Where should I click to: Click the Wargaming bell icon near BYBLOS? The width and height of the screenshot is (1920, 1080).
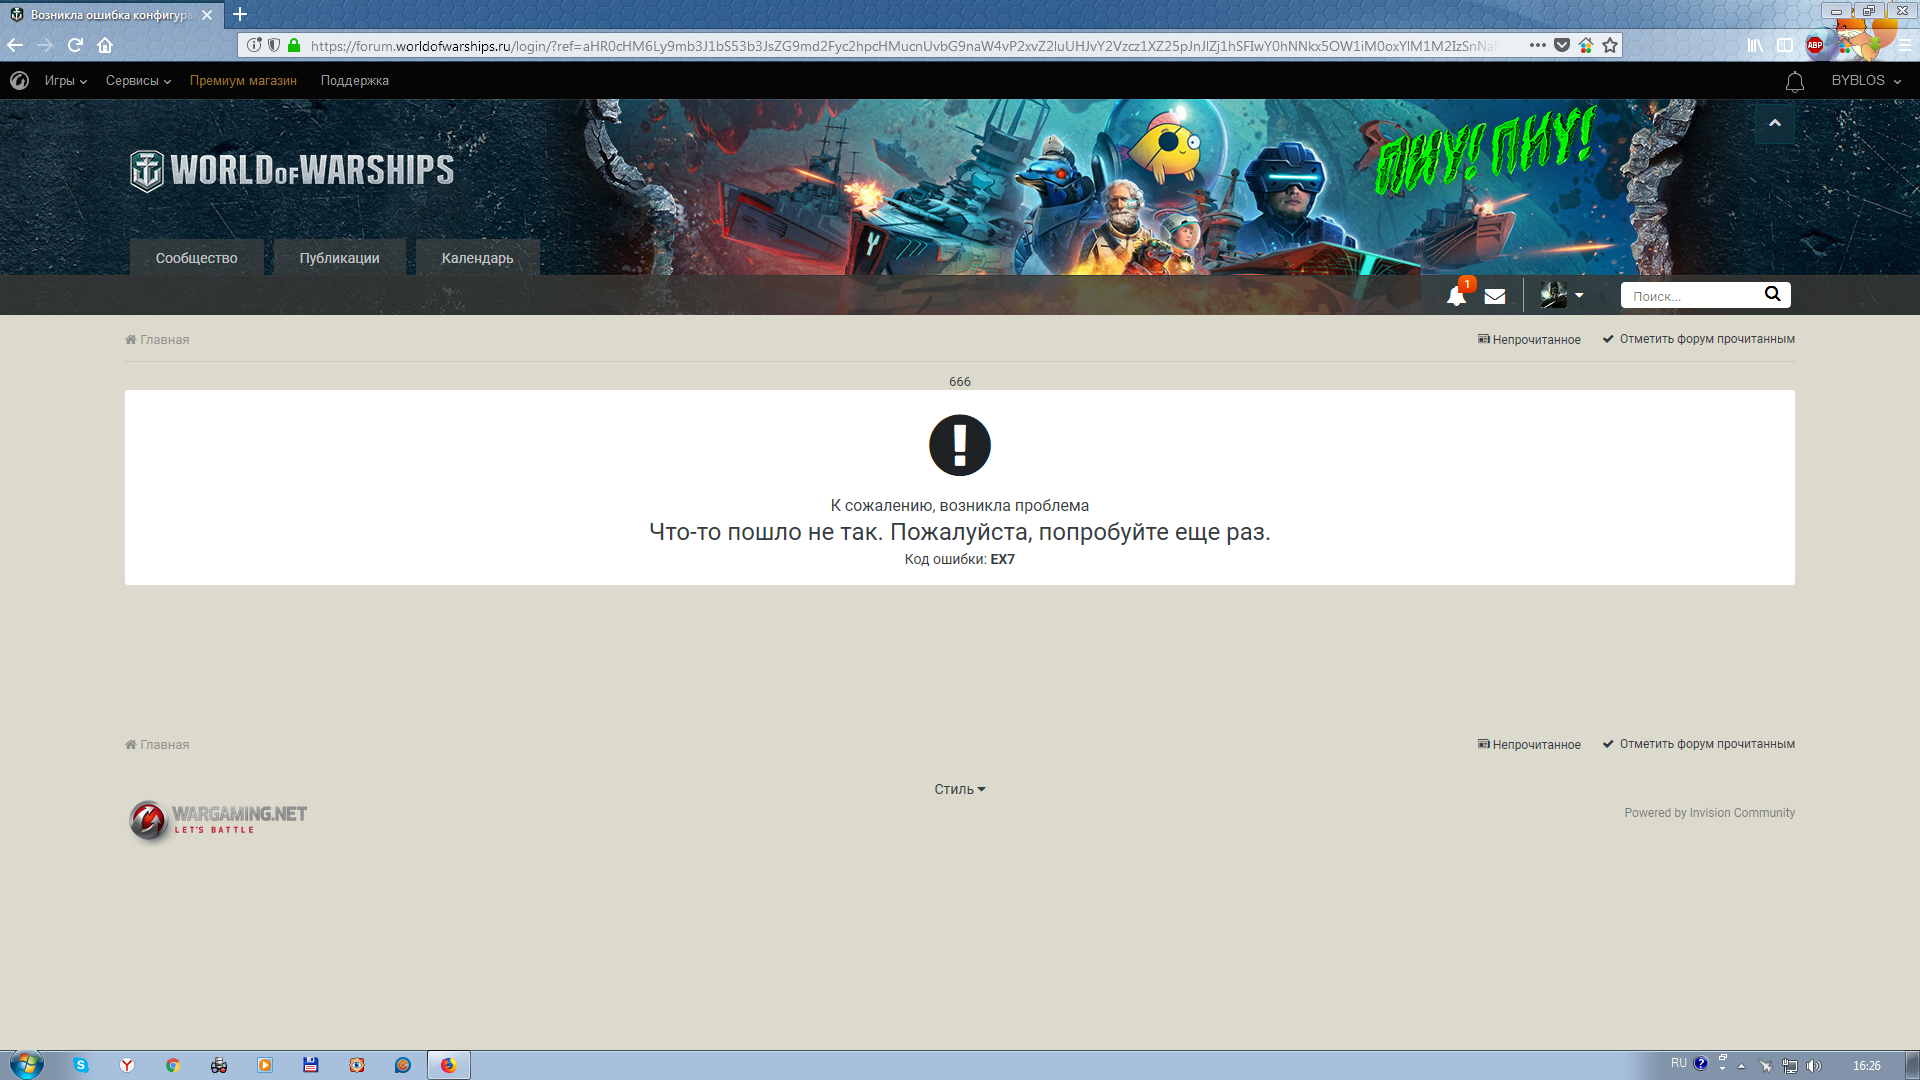point(1795,81)
